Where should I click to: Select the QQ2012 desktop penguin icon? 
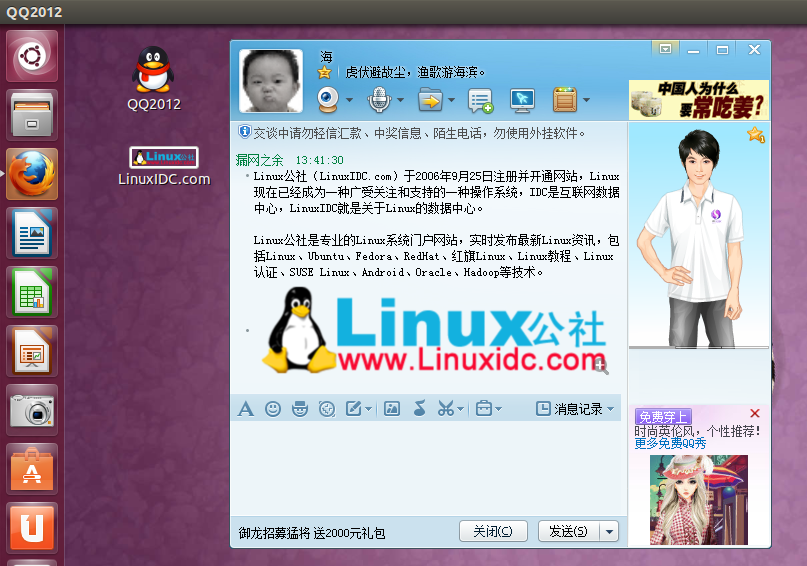(153, 78)
